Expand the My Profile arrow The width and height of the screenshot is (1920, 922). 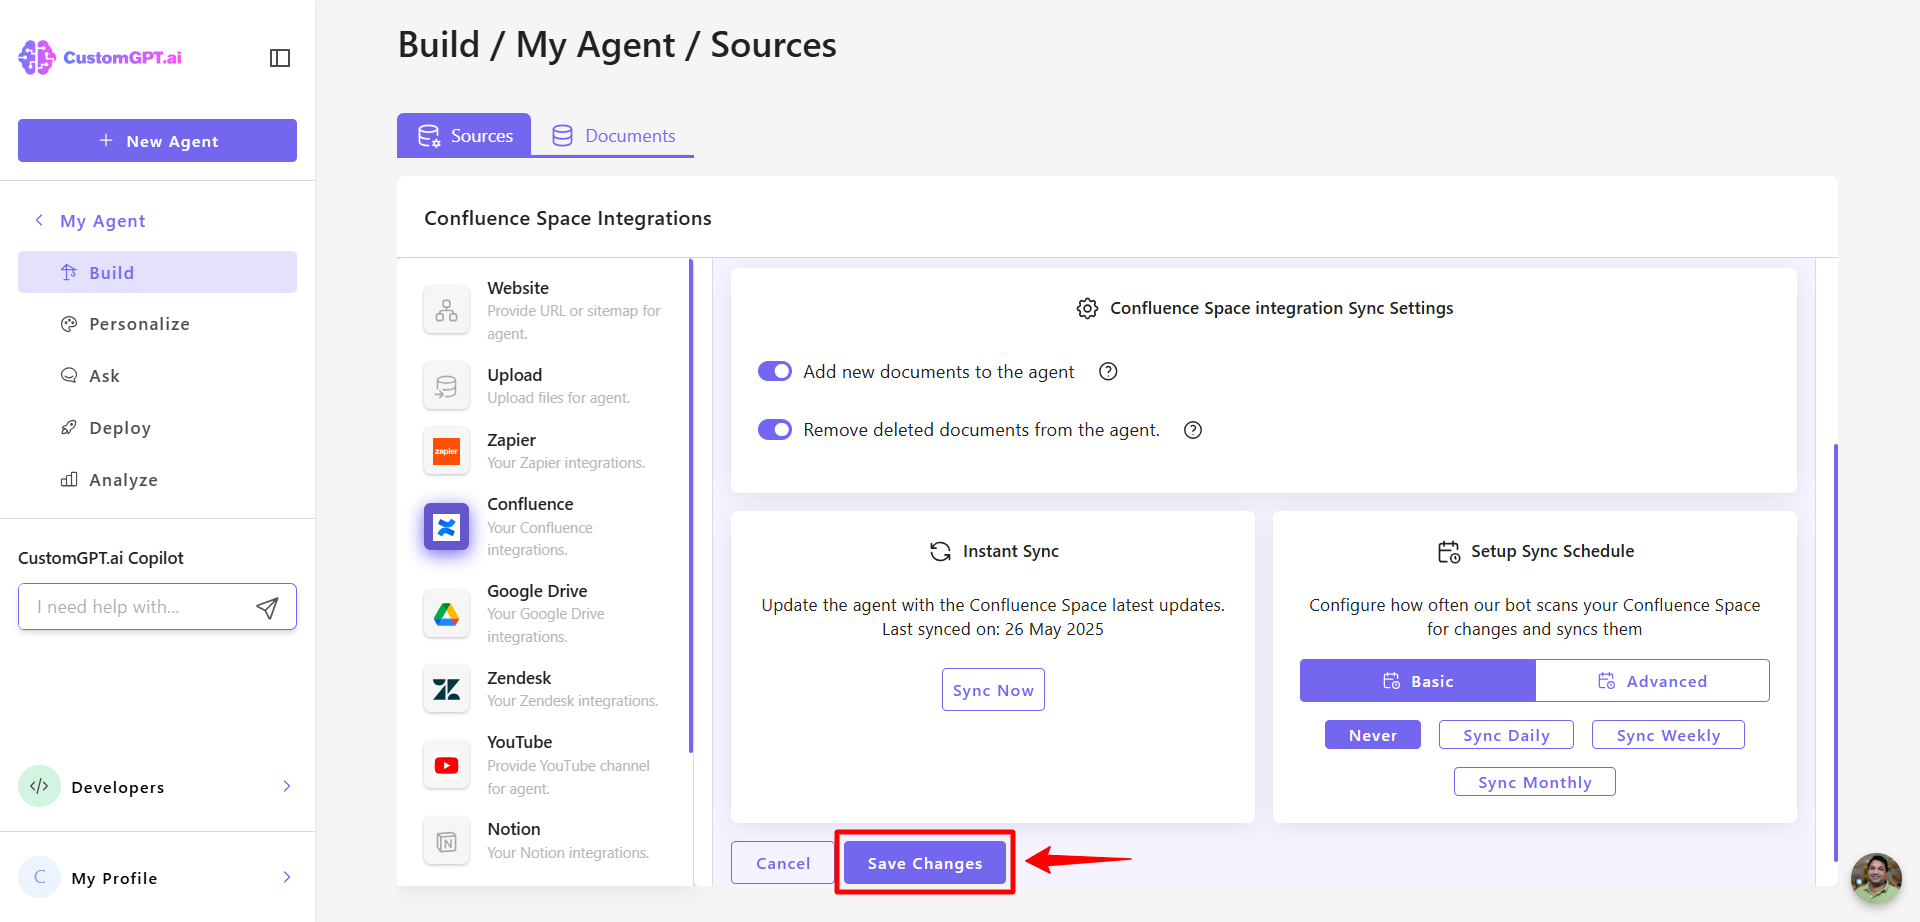287,877
